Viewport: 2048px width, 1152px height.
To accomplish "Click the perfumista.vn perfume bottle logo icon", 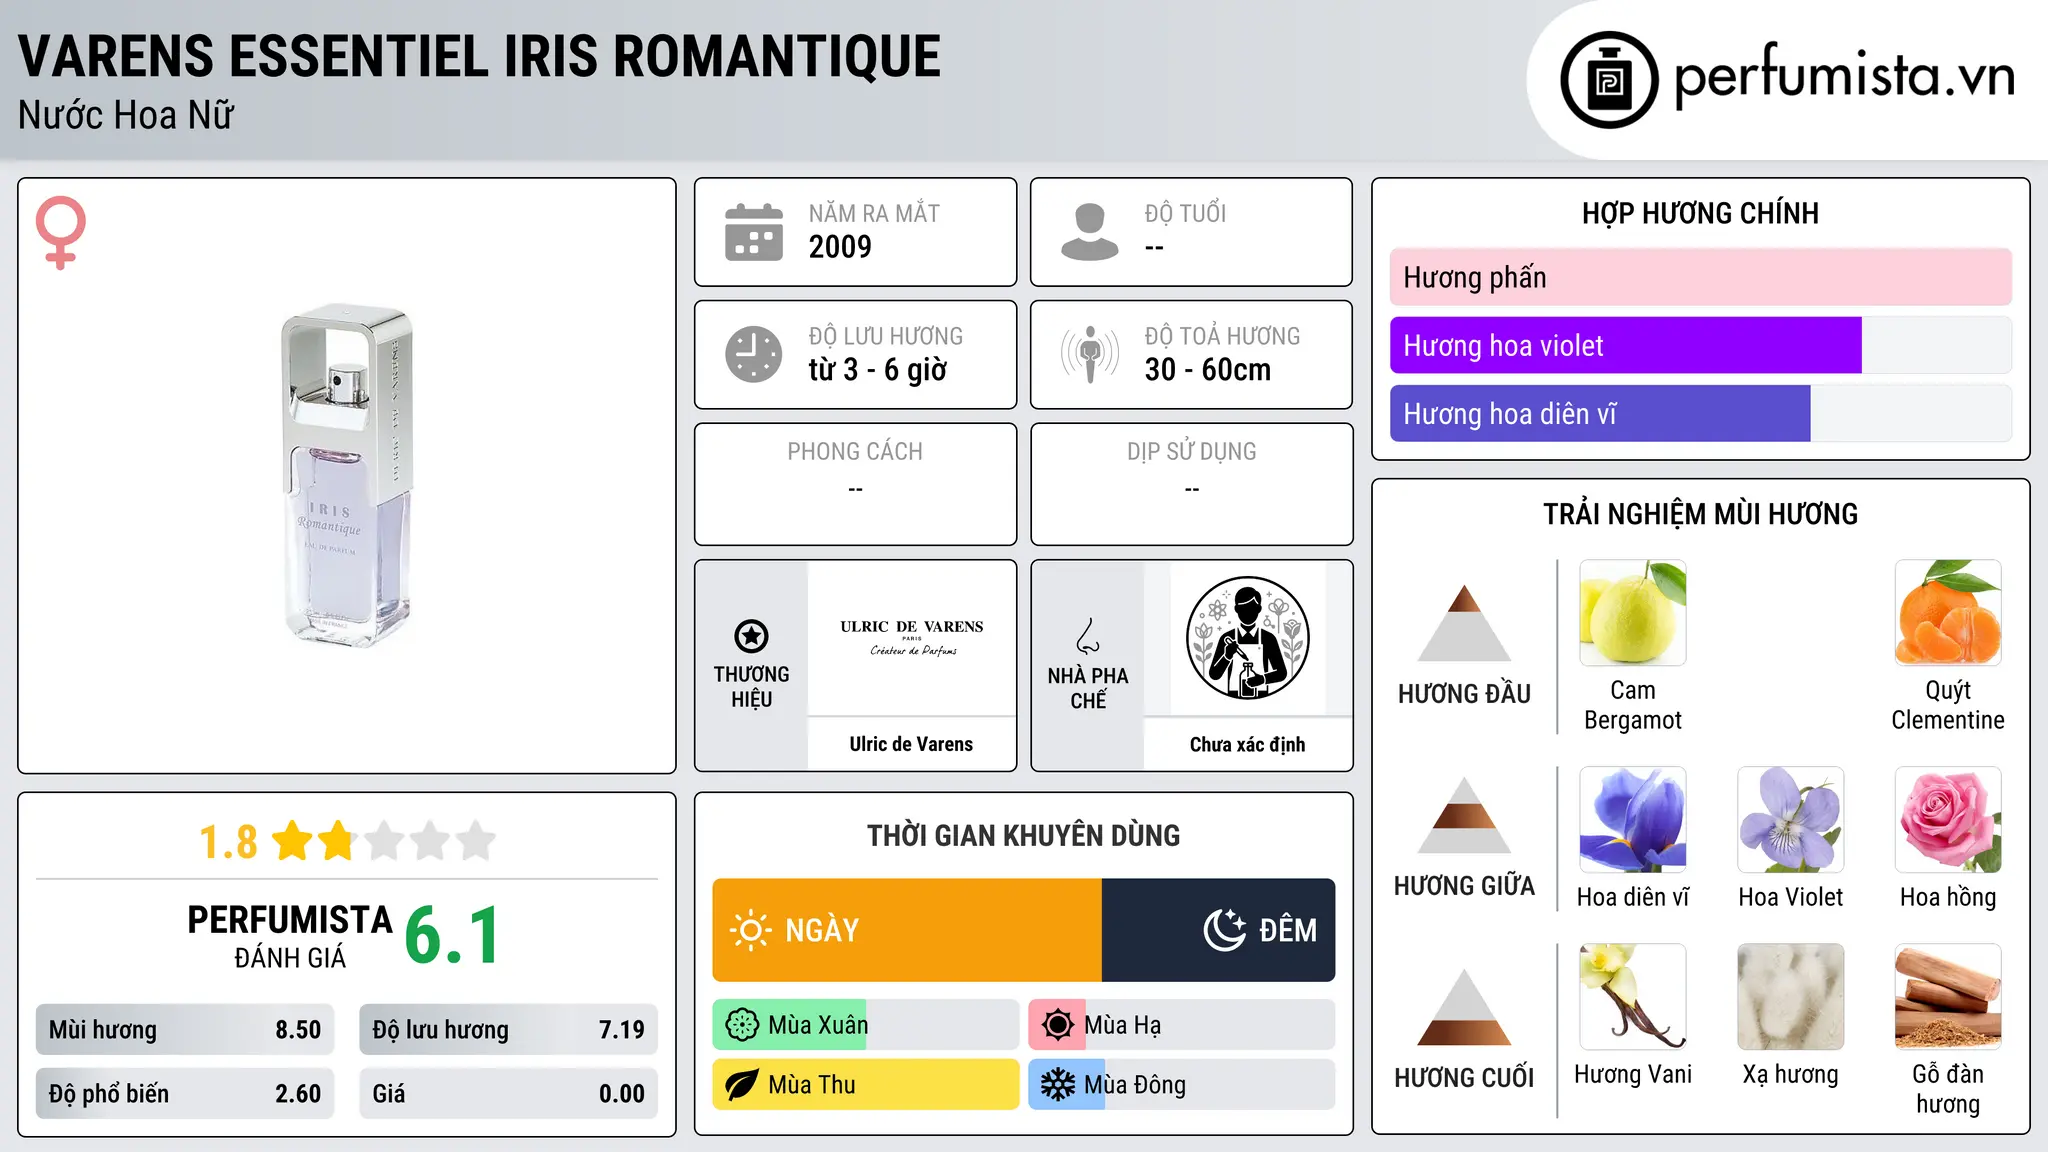I will (1609, 80).
